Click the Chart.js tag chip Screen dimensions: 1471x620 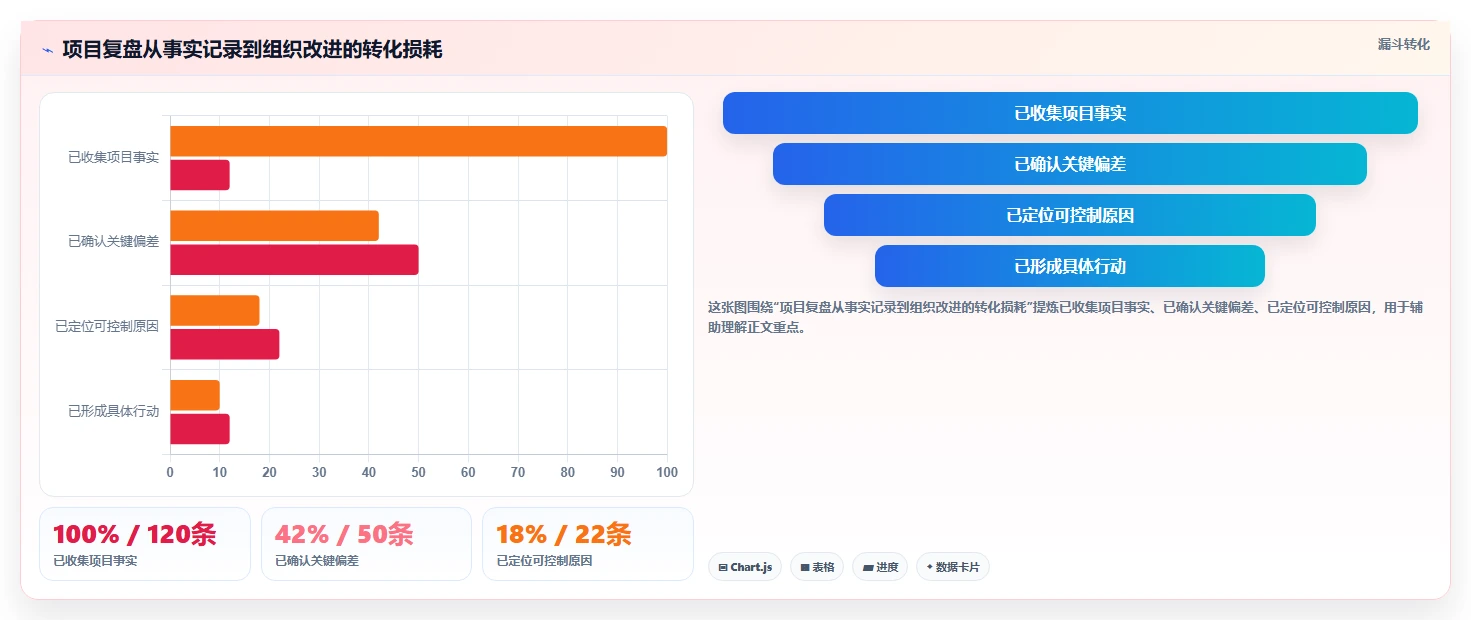[745, 567]
